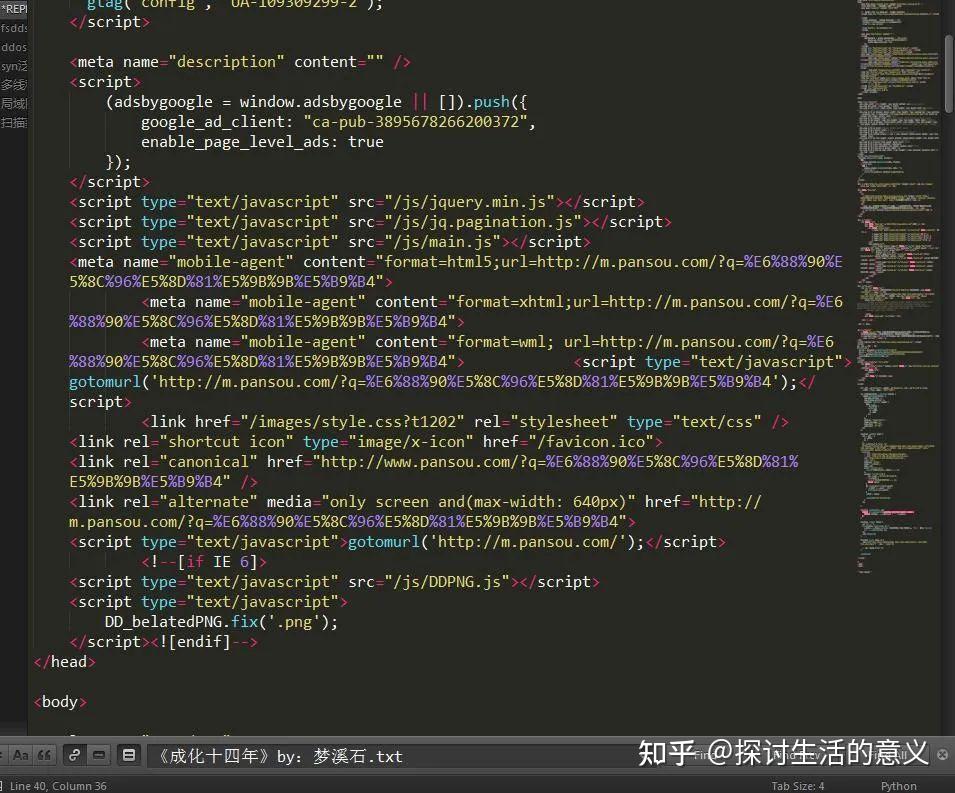
Task: Click Line 40, Column 36 status text
Action: tap(58, 786)
